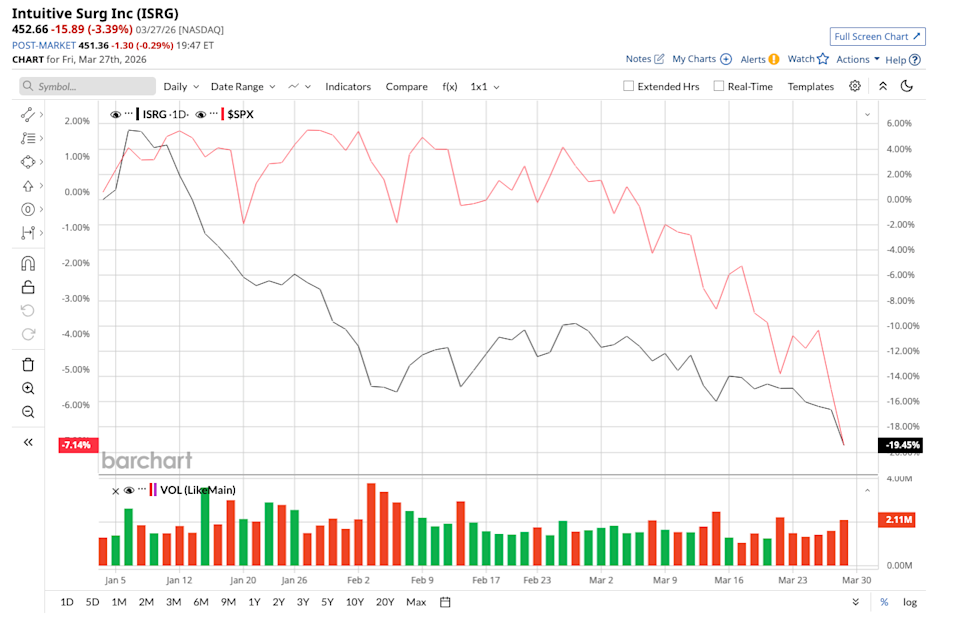This screenshot has width=960, height=633.
Task: Collapse the left drawing toolbar
Action: 28,442
